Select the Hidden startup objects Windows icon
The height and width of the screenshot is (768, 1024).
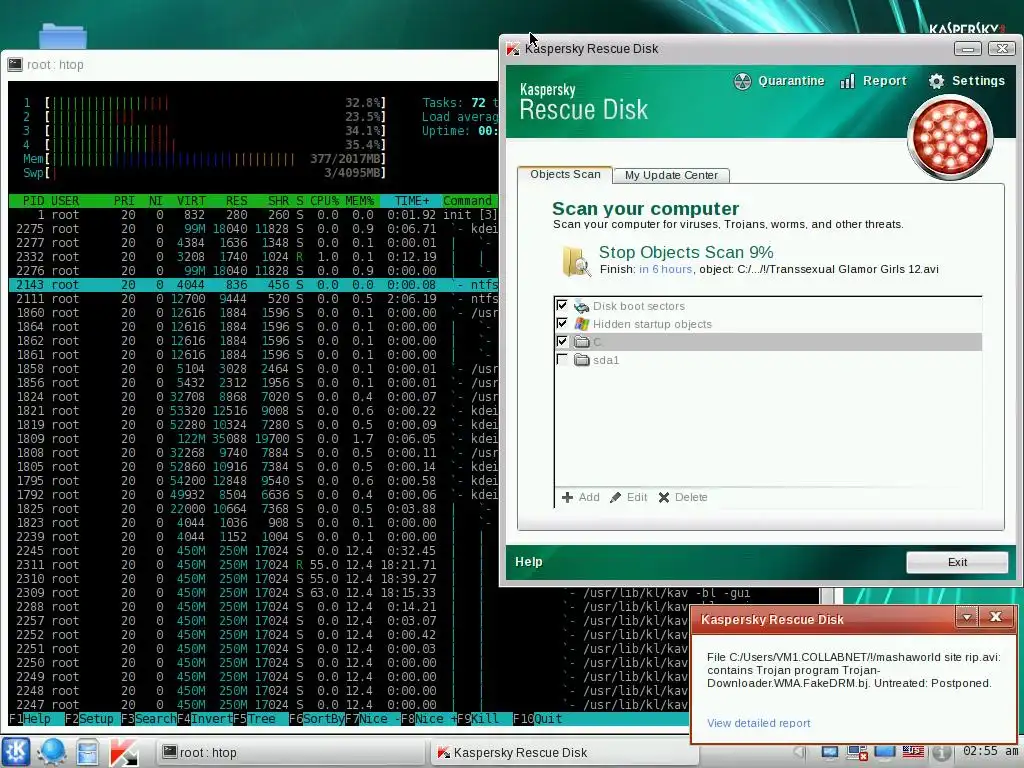click(581, 323)
